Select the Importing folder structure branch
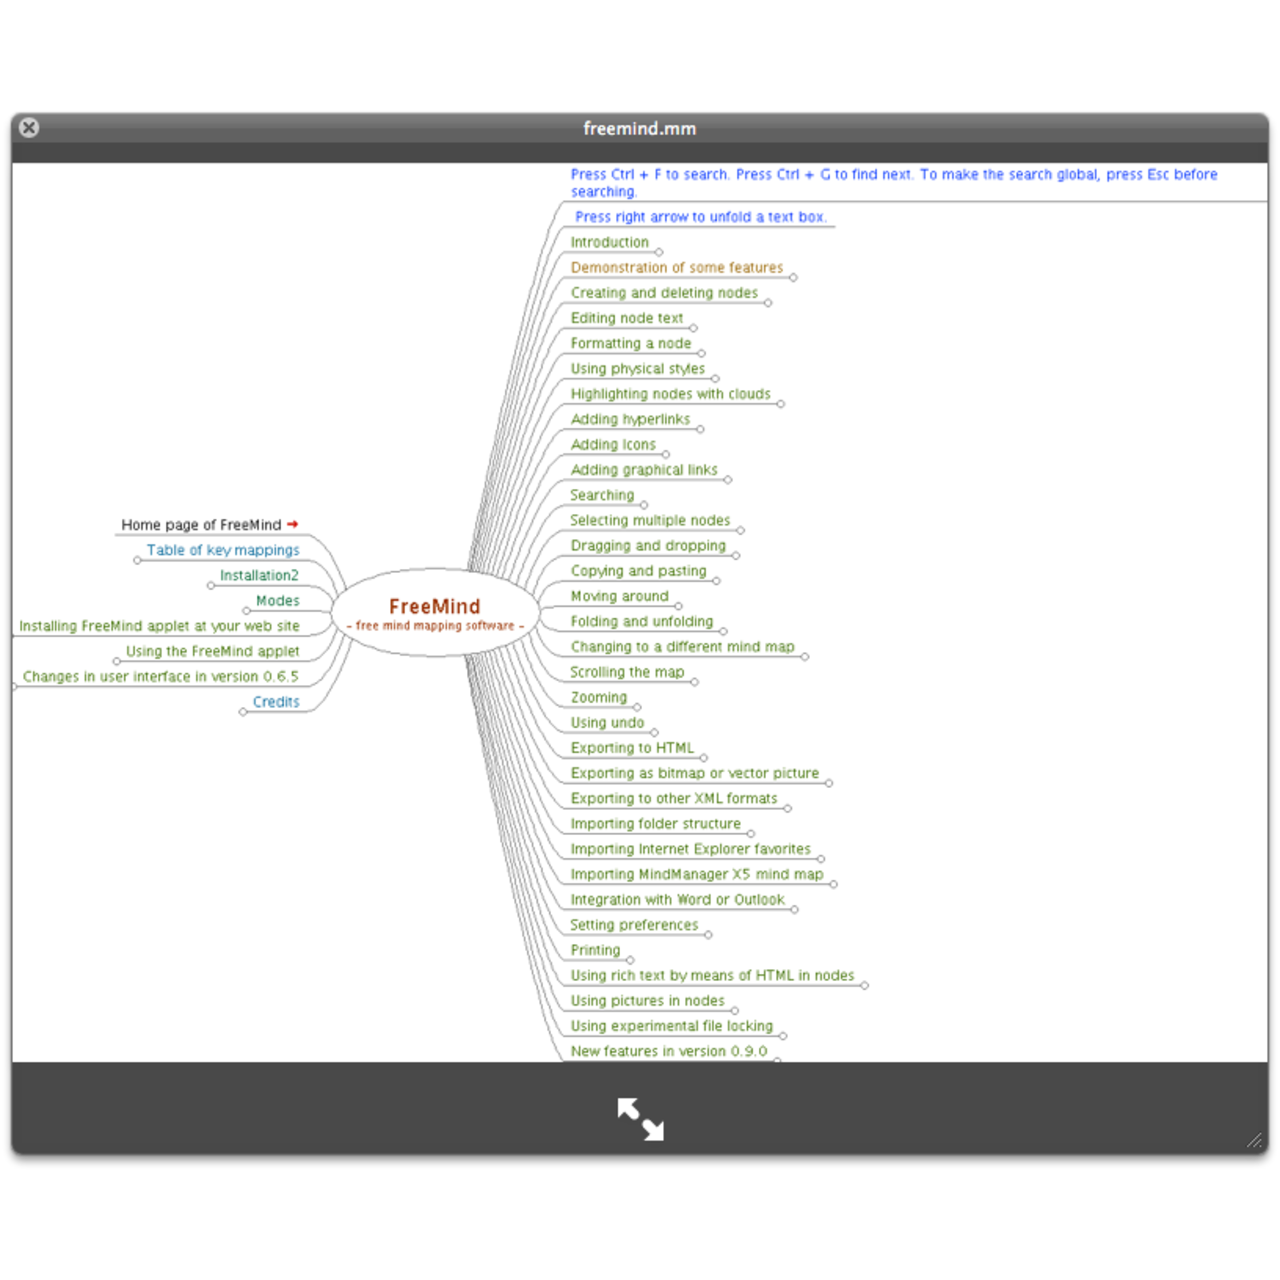Viewport: 1280px width, 1280px height. coord(656,824)
